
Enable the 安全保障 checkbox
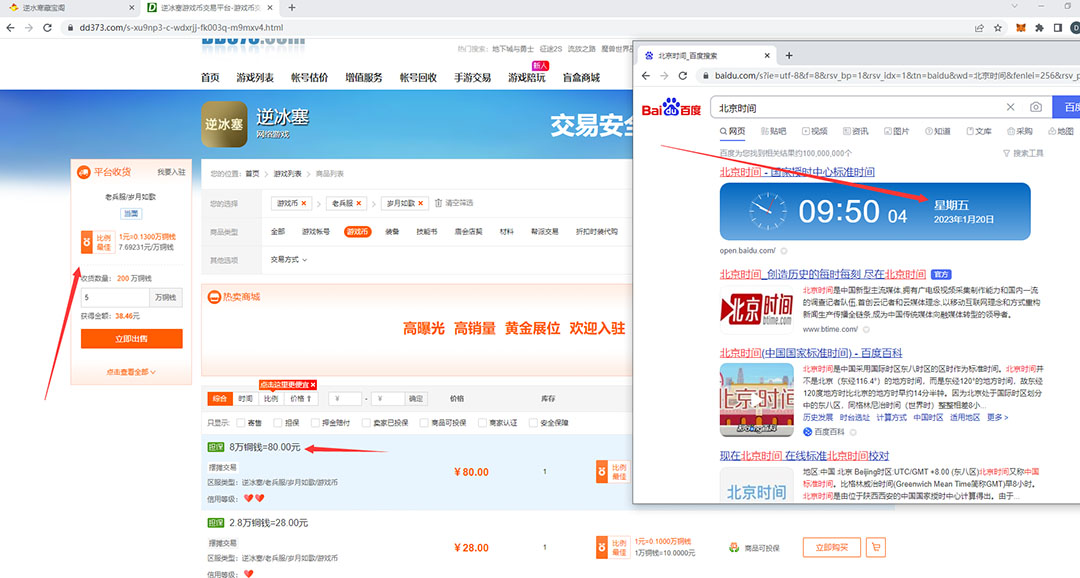pyautogui.click(x=533, y=423)
